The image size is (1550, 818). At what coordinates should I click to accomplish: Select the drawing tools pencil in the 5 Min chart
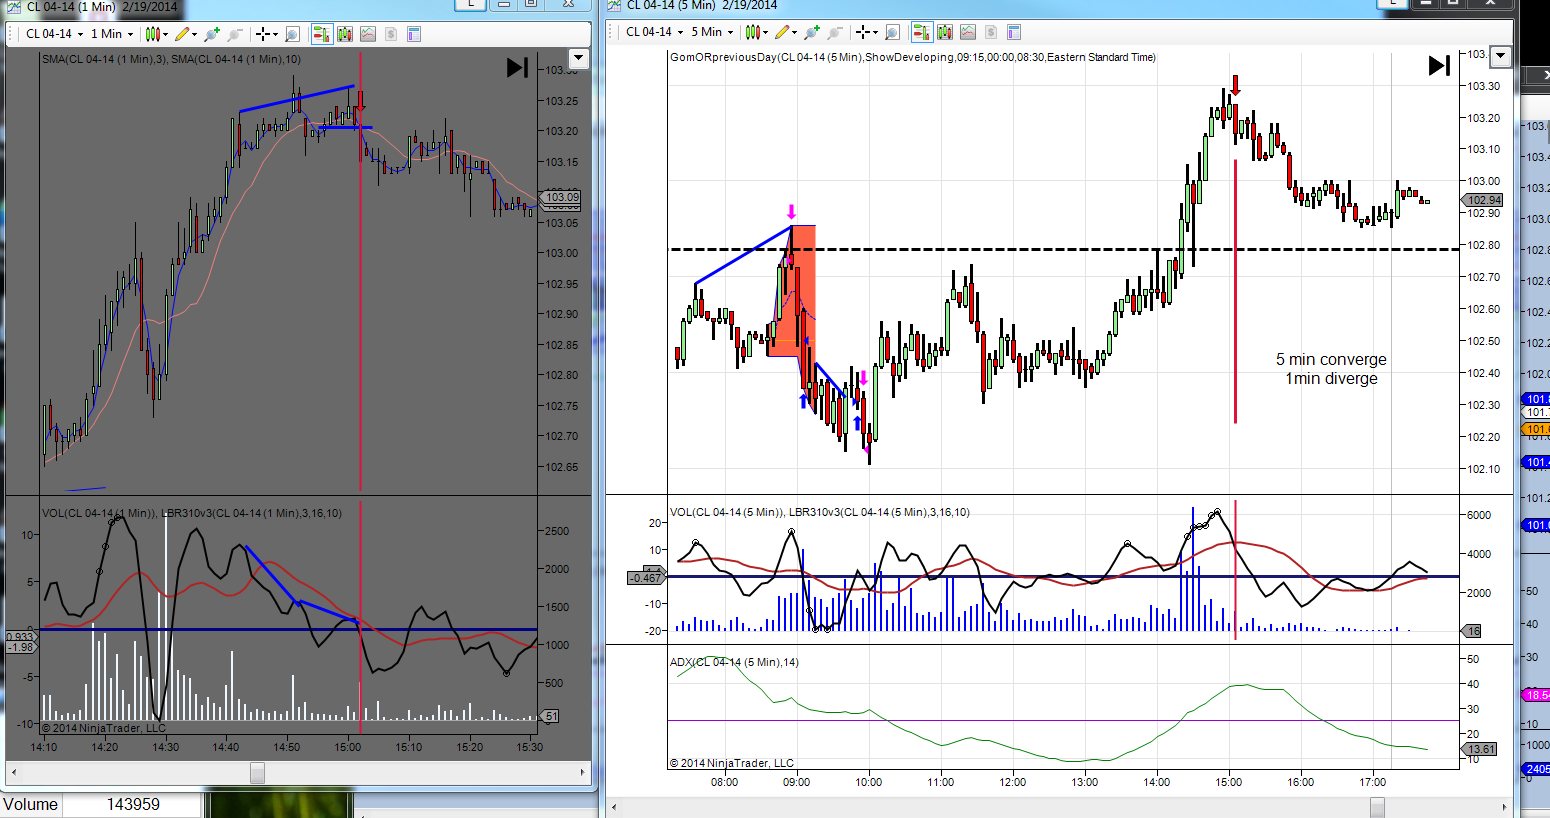[x=785, y=32]
